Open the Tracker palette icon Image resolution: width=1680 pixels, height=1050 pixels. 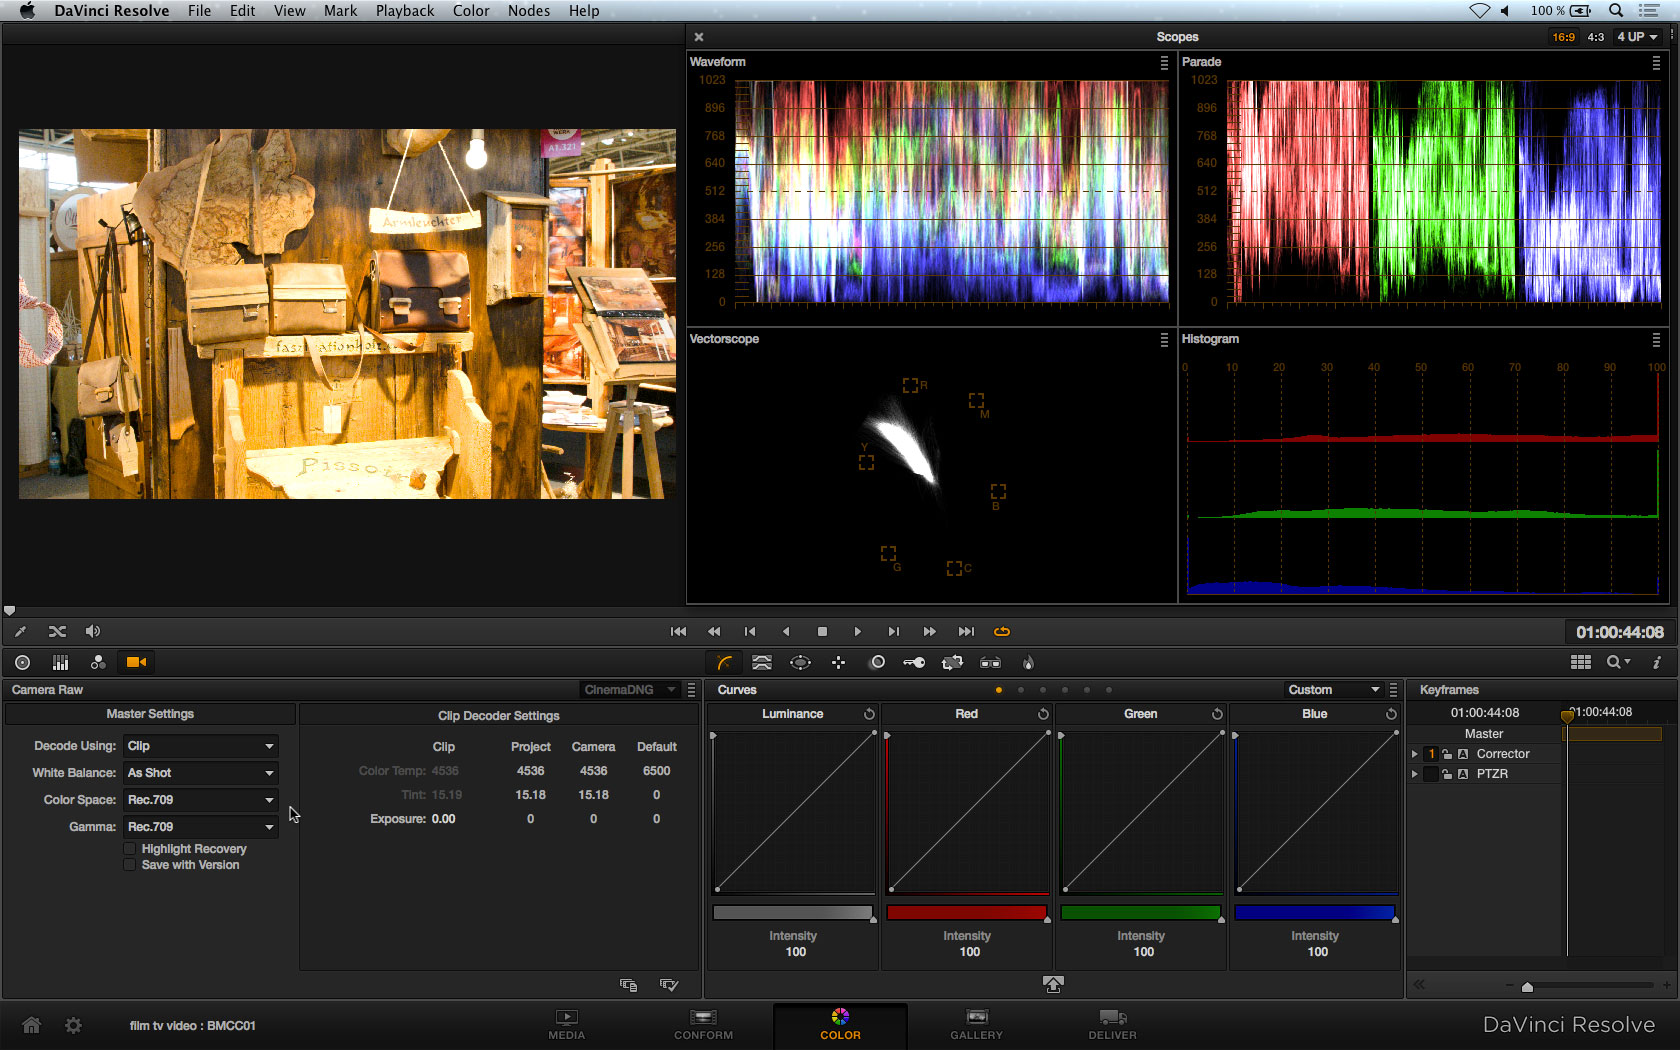(x=838, y=662)
